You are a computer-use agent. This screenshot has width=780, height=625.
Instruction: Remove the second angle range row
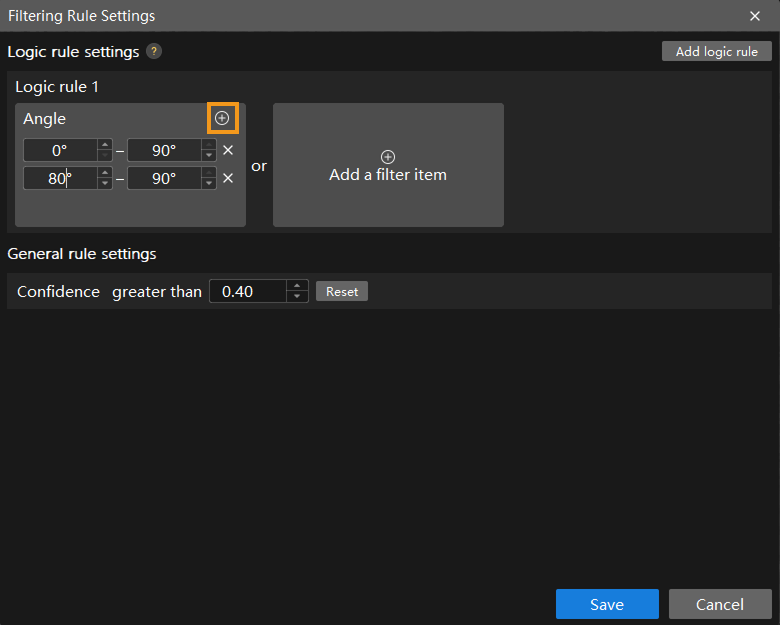coord(228,179)
